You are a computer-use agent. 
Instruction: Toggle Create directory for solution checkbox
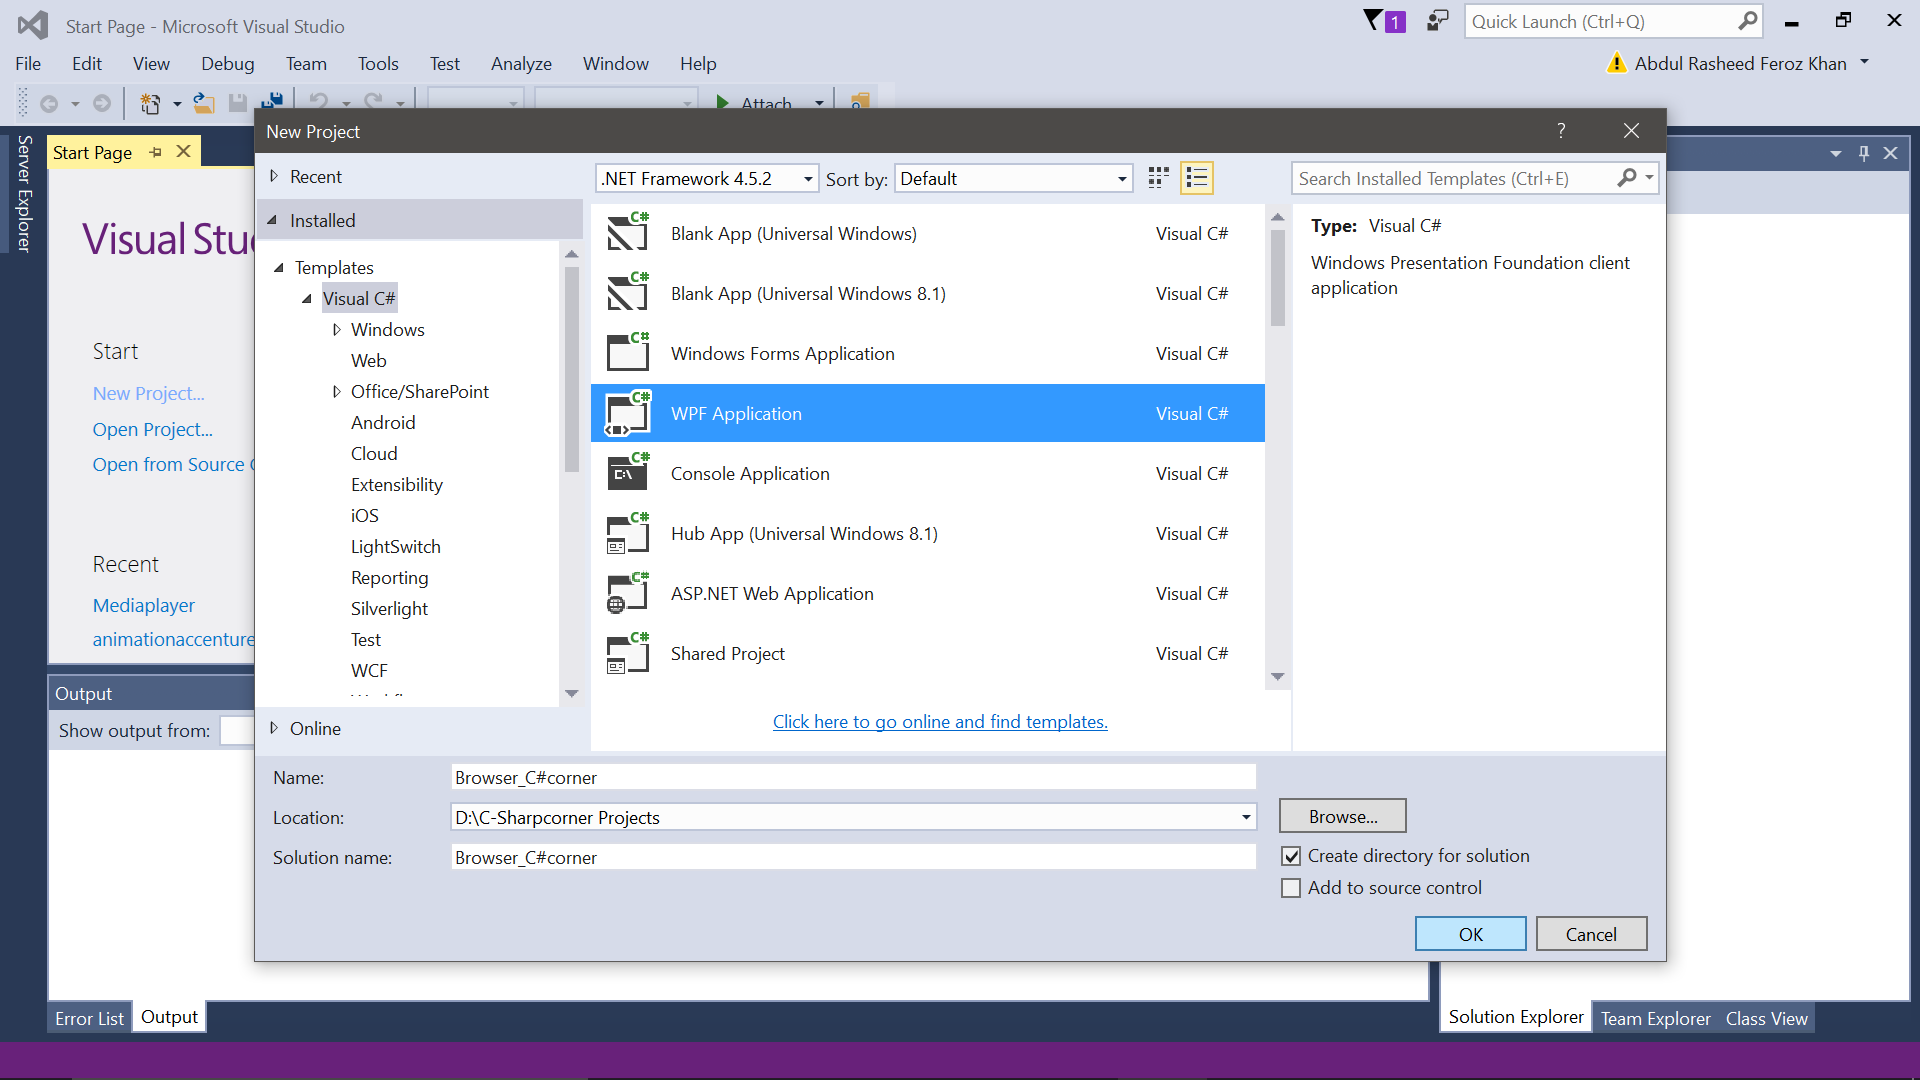(1291, 856)
